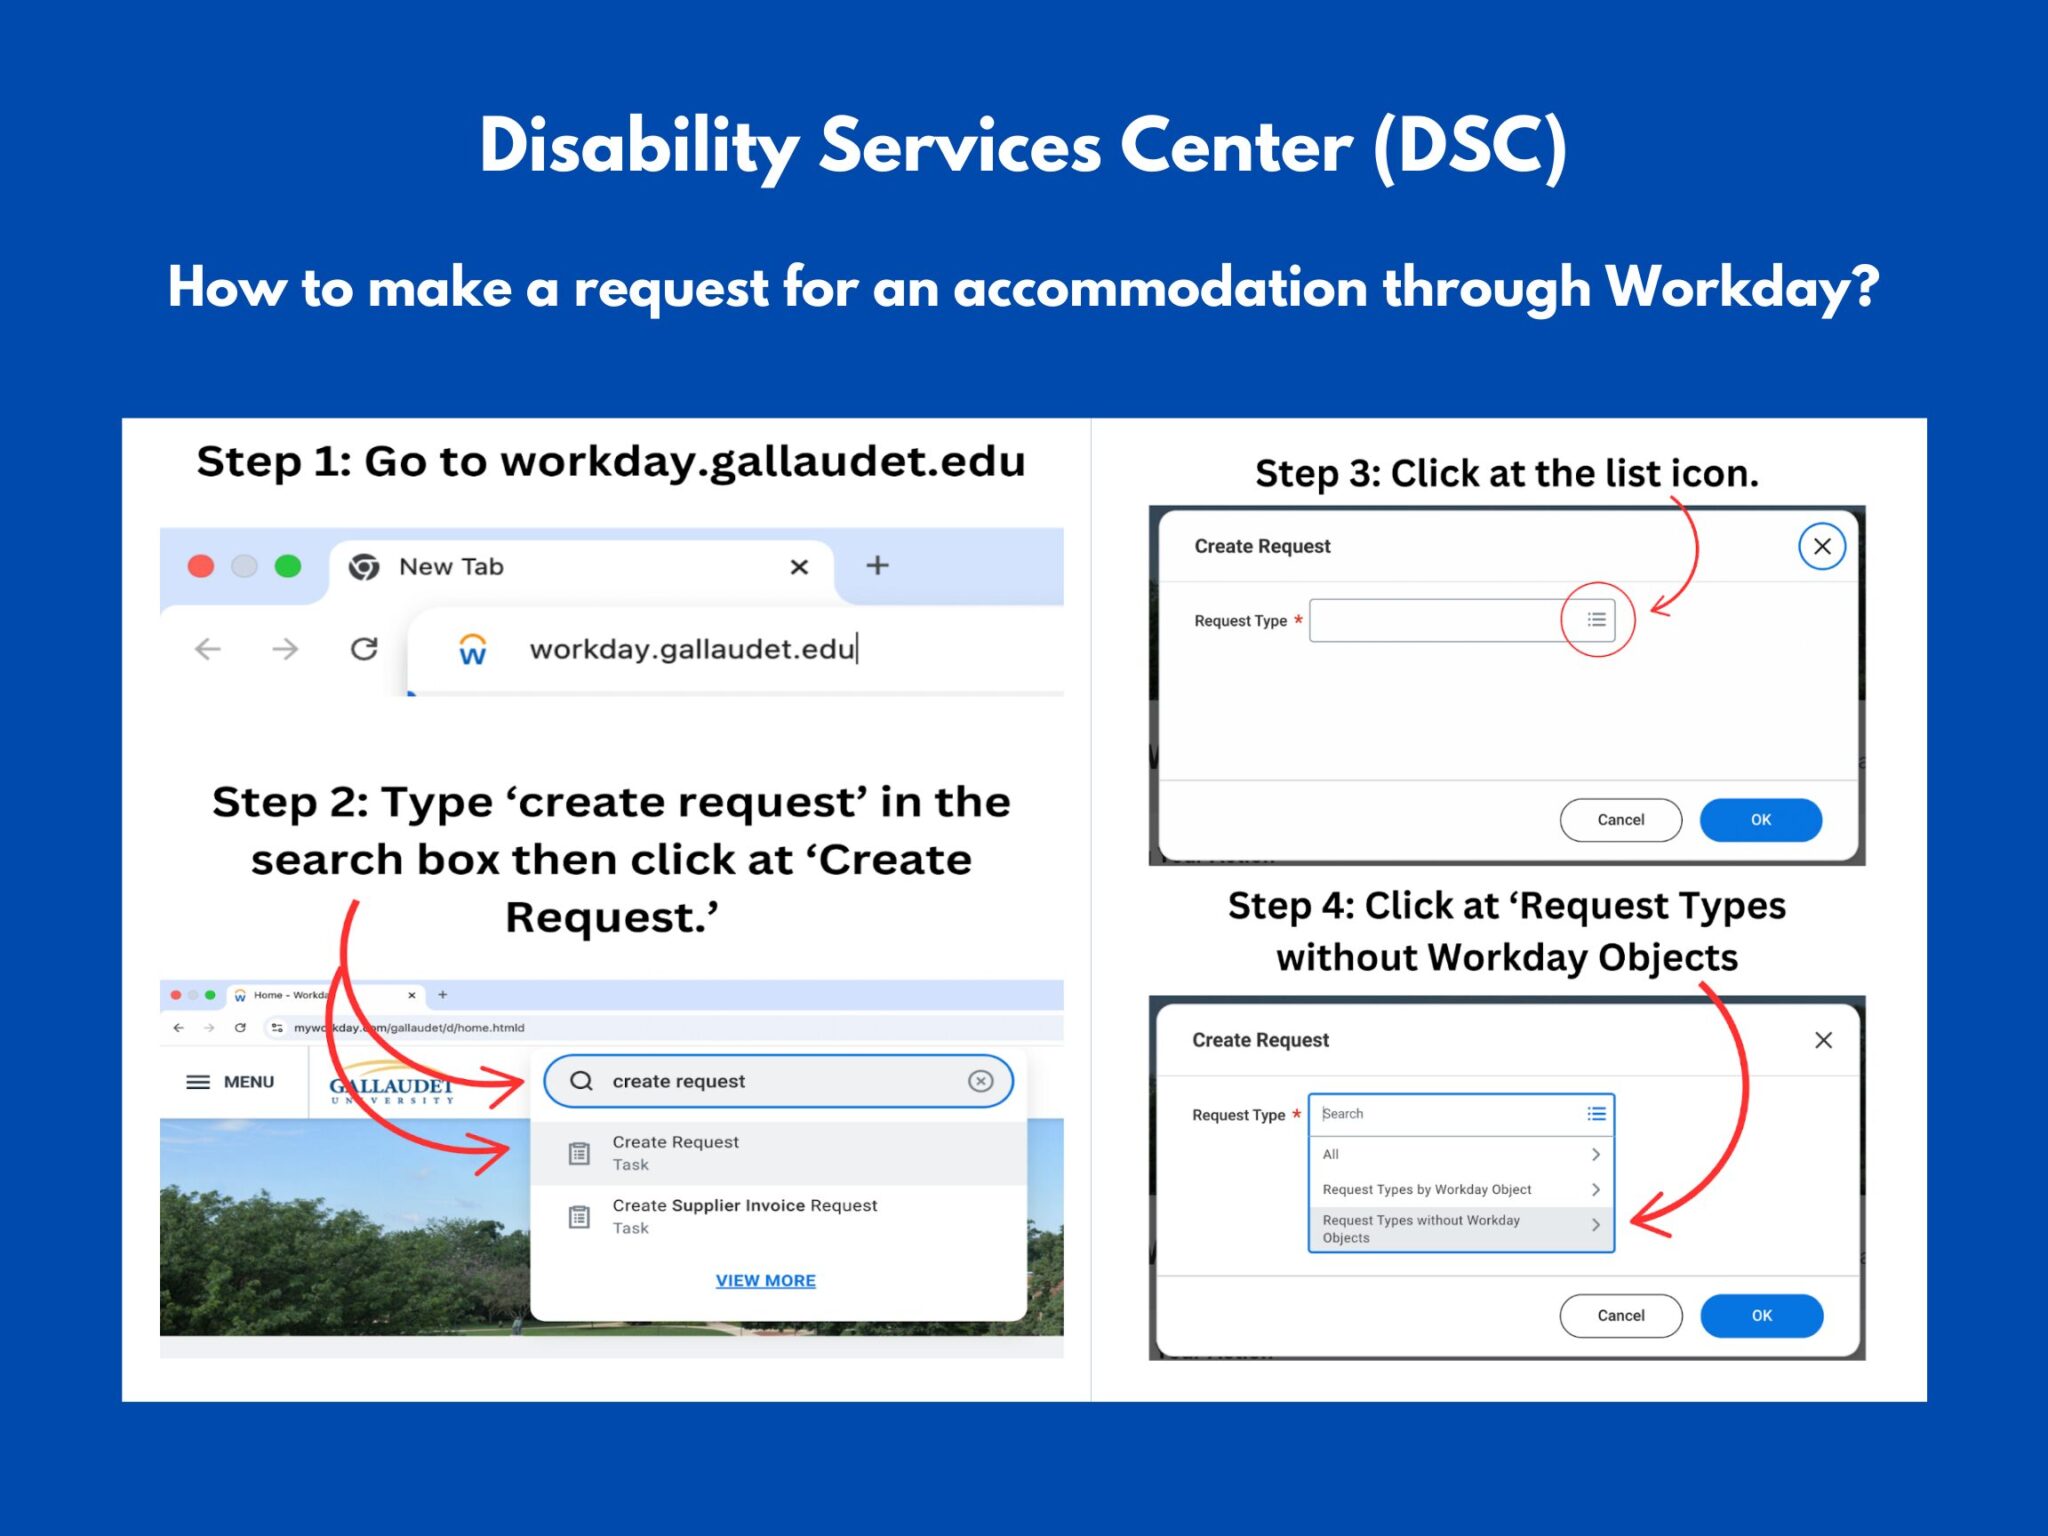Close the New Tab tab
Viewport: 2048px width, 1536px height.
pos(799,567)
